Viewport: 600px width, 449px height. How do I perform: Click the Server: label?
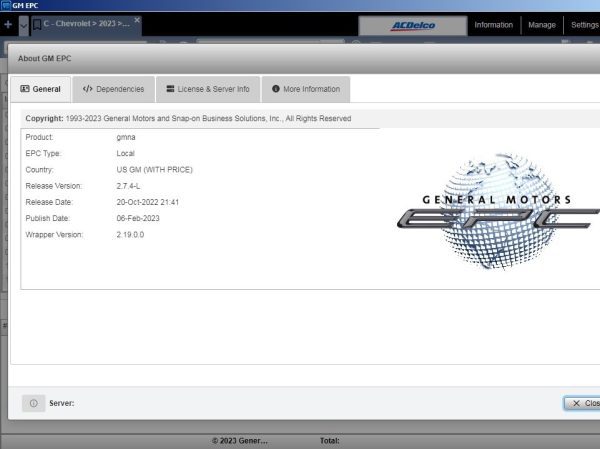point(62,403)
